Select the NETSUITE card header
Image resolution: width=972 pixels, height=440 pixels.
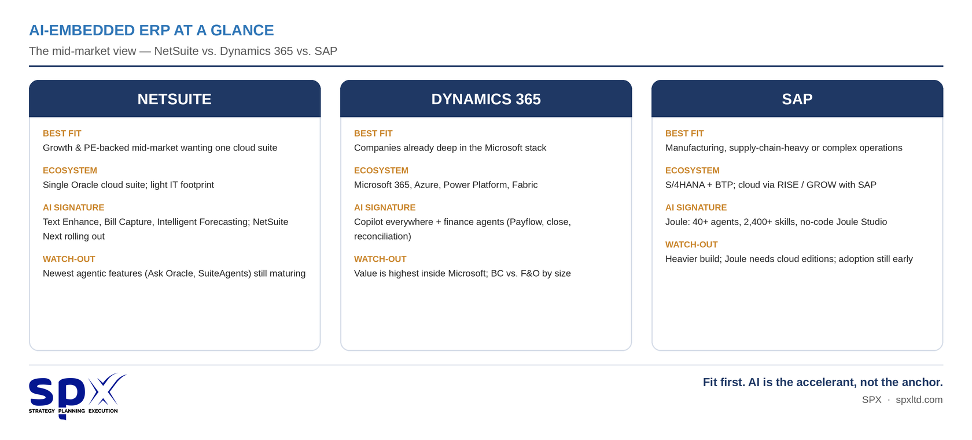click(175, 99)
